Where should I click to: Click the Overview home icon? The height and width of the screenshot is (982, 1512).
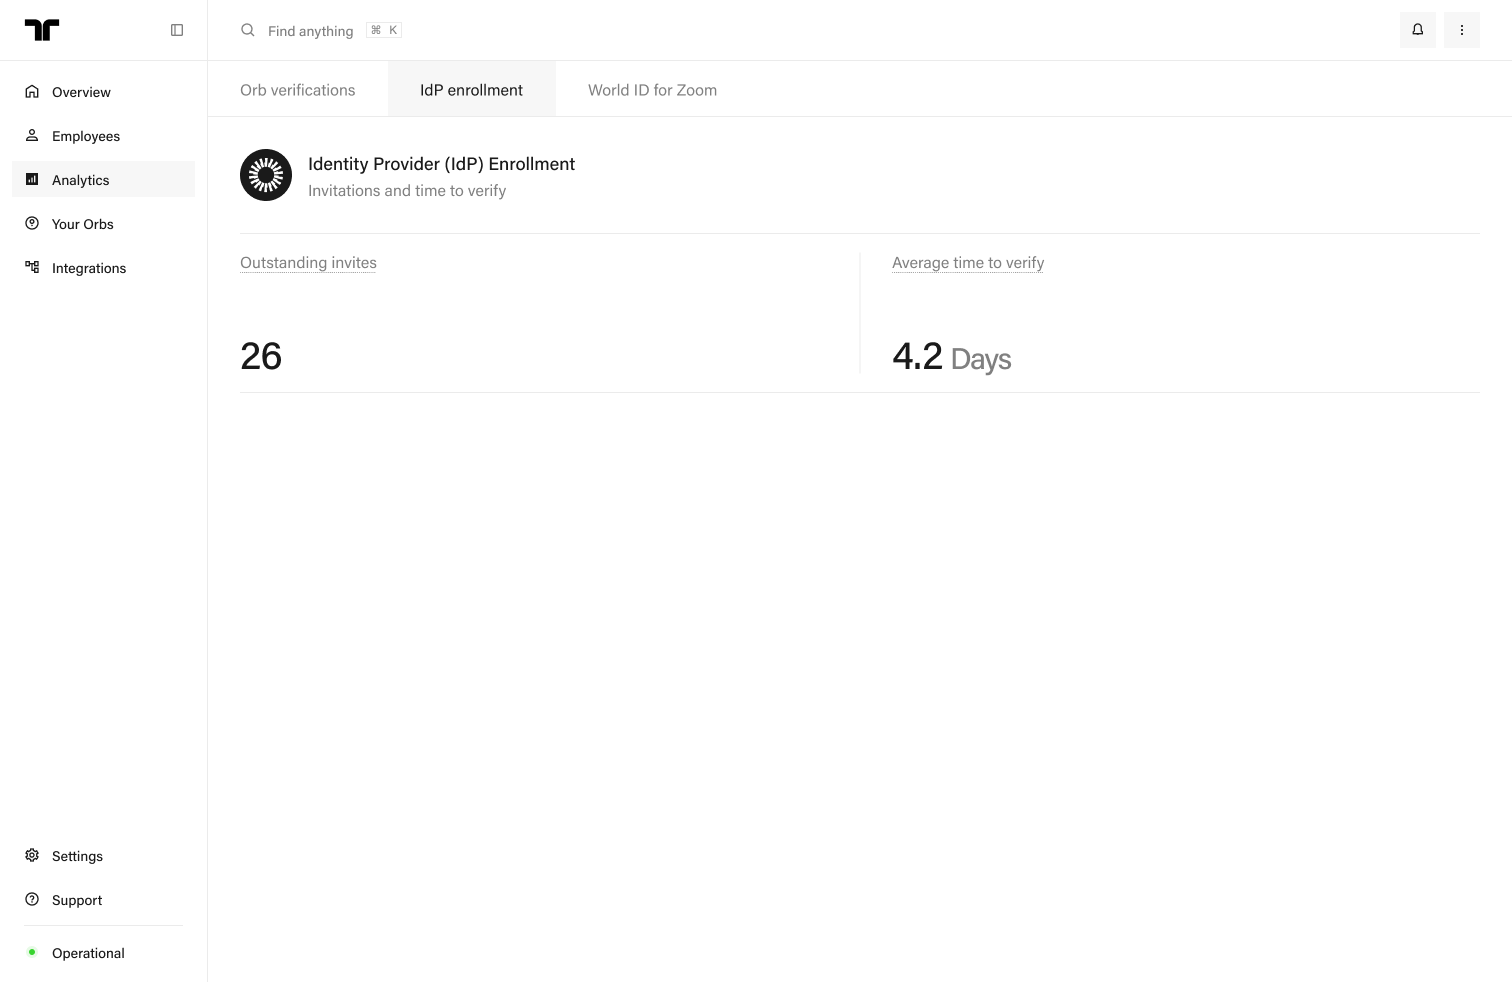tap(32, 91)
